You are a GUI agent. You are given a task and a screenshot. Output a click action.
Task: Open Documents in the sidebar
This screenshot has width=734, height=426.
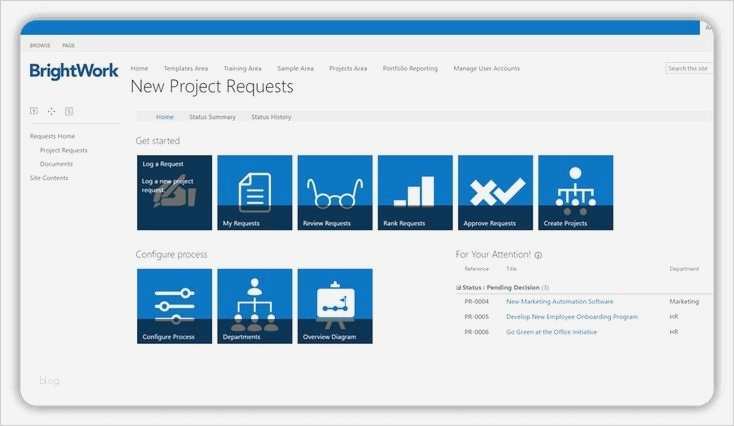point(56,164)
